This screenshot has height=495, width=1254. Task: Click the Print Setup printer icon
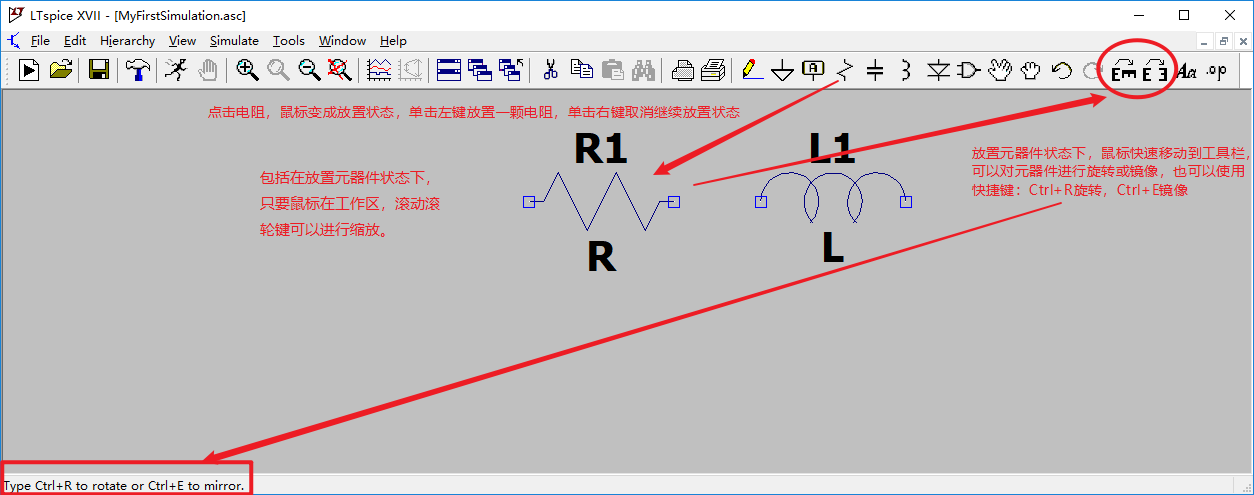click(682, 70)
